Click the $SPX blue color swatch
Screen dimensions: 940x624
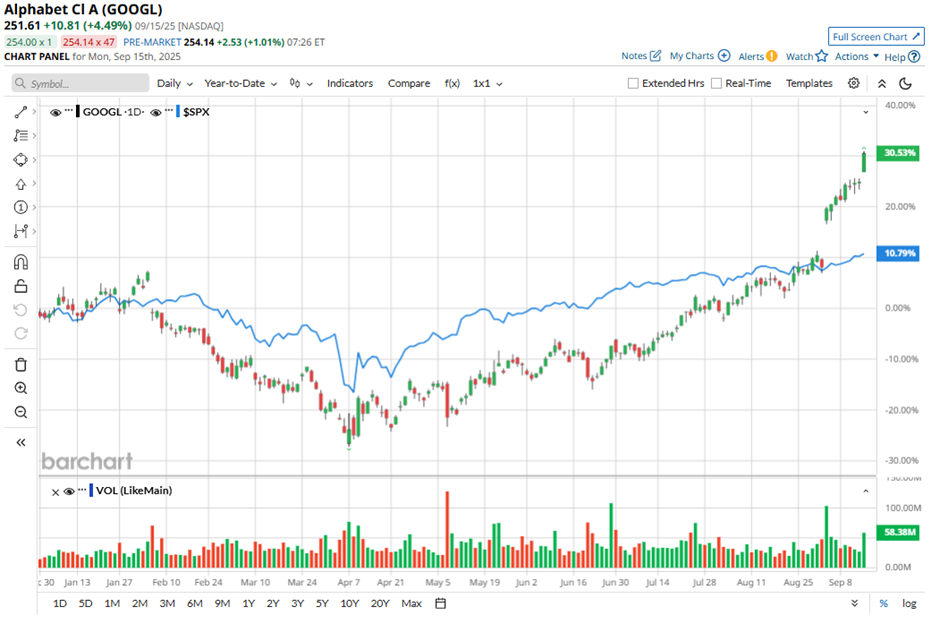click(178, 111)
